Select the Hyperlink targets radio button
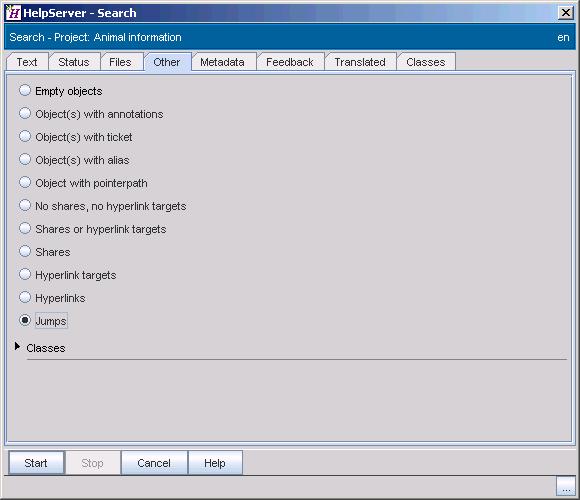Screen dimensions: 580x500 pos(25,274)
